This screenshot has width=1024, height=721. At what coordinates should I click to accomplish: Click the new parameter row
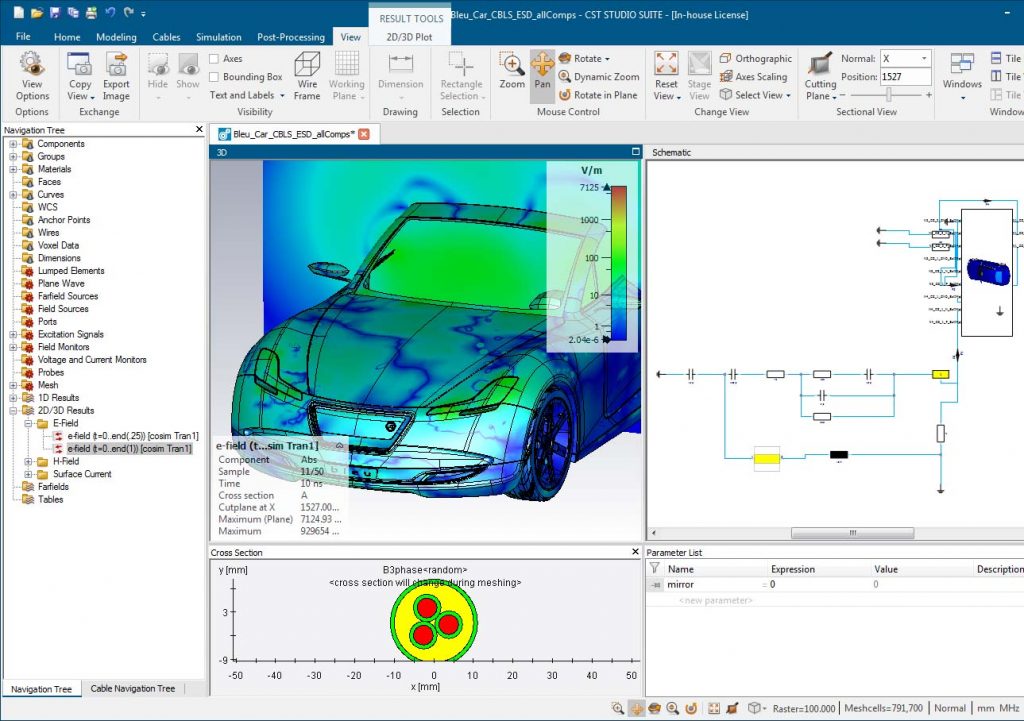point(715,600)
